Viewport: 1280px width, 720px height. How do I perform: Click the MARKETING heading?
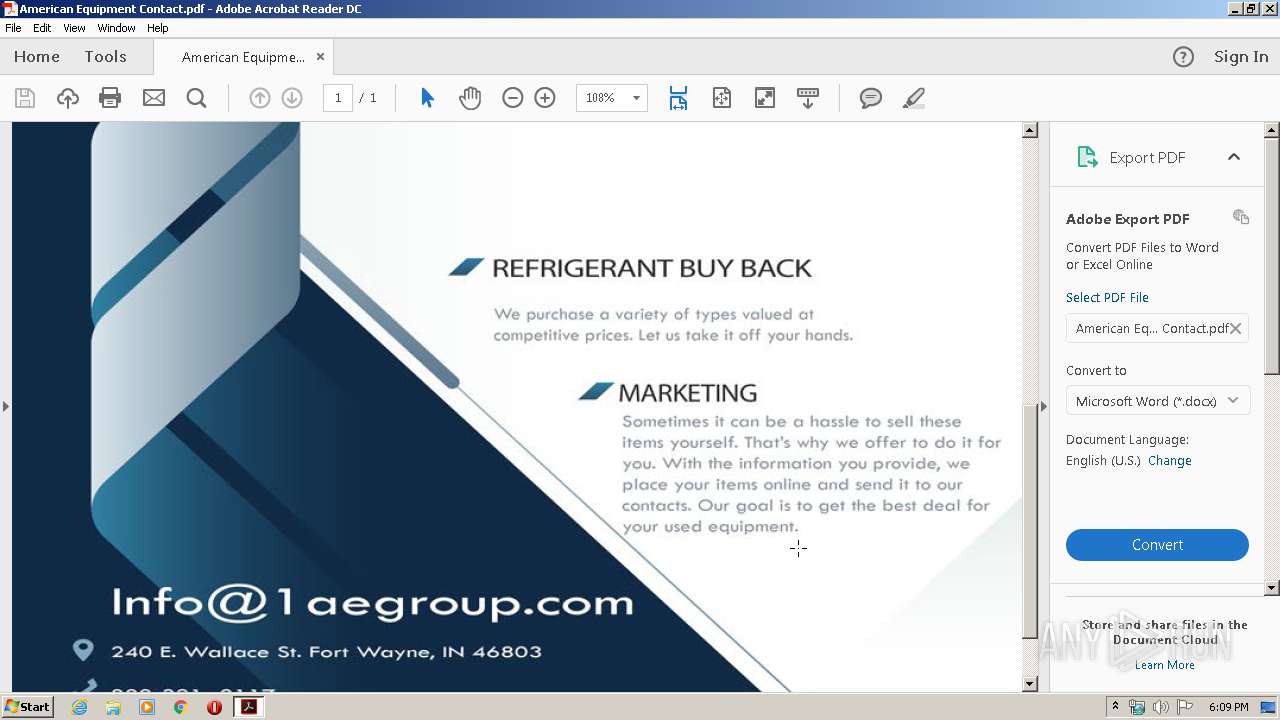pos(688,393)
